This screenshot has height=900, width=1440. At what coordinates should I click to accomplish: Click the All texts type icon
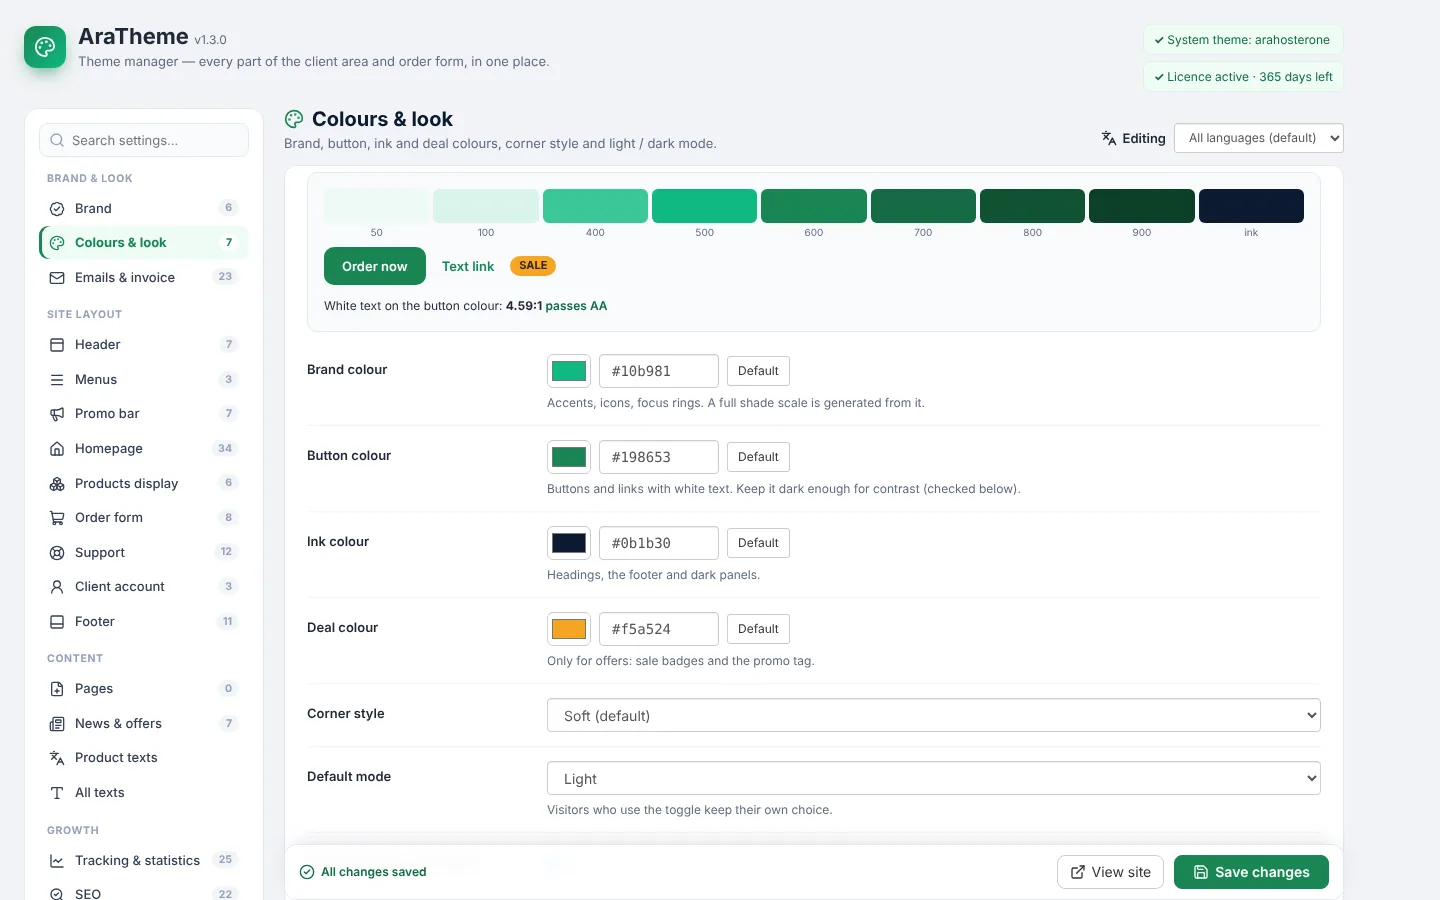coord(57,793)
